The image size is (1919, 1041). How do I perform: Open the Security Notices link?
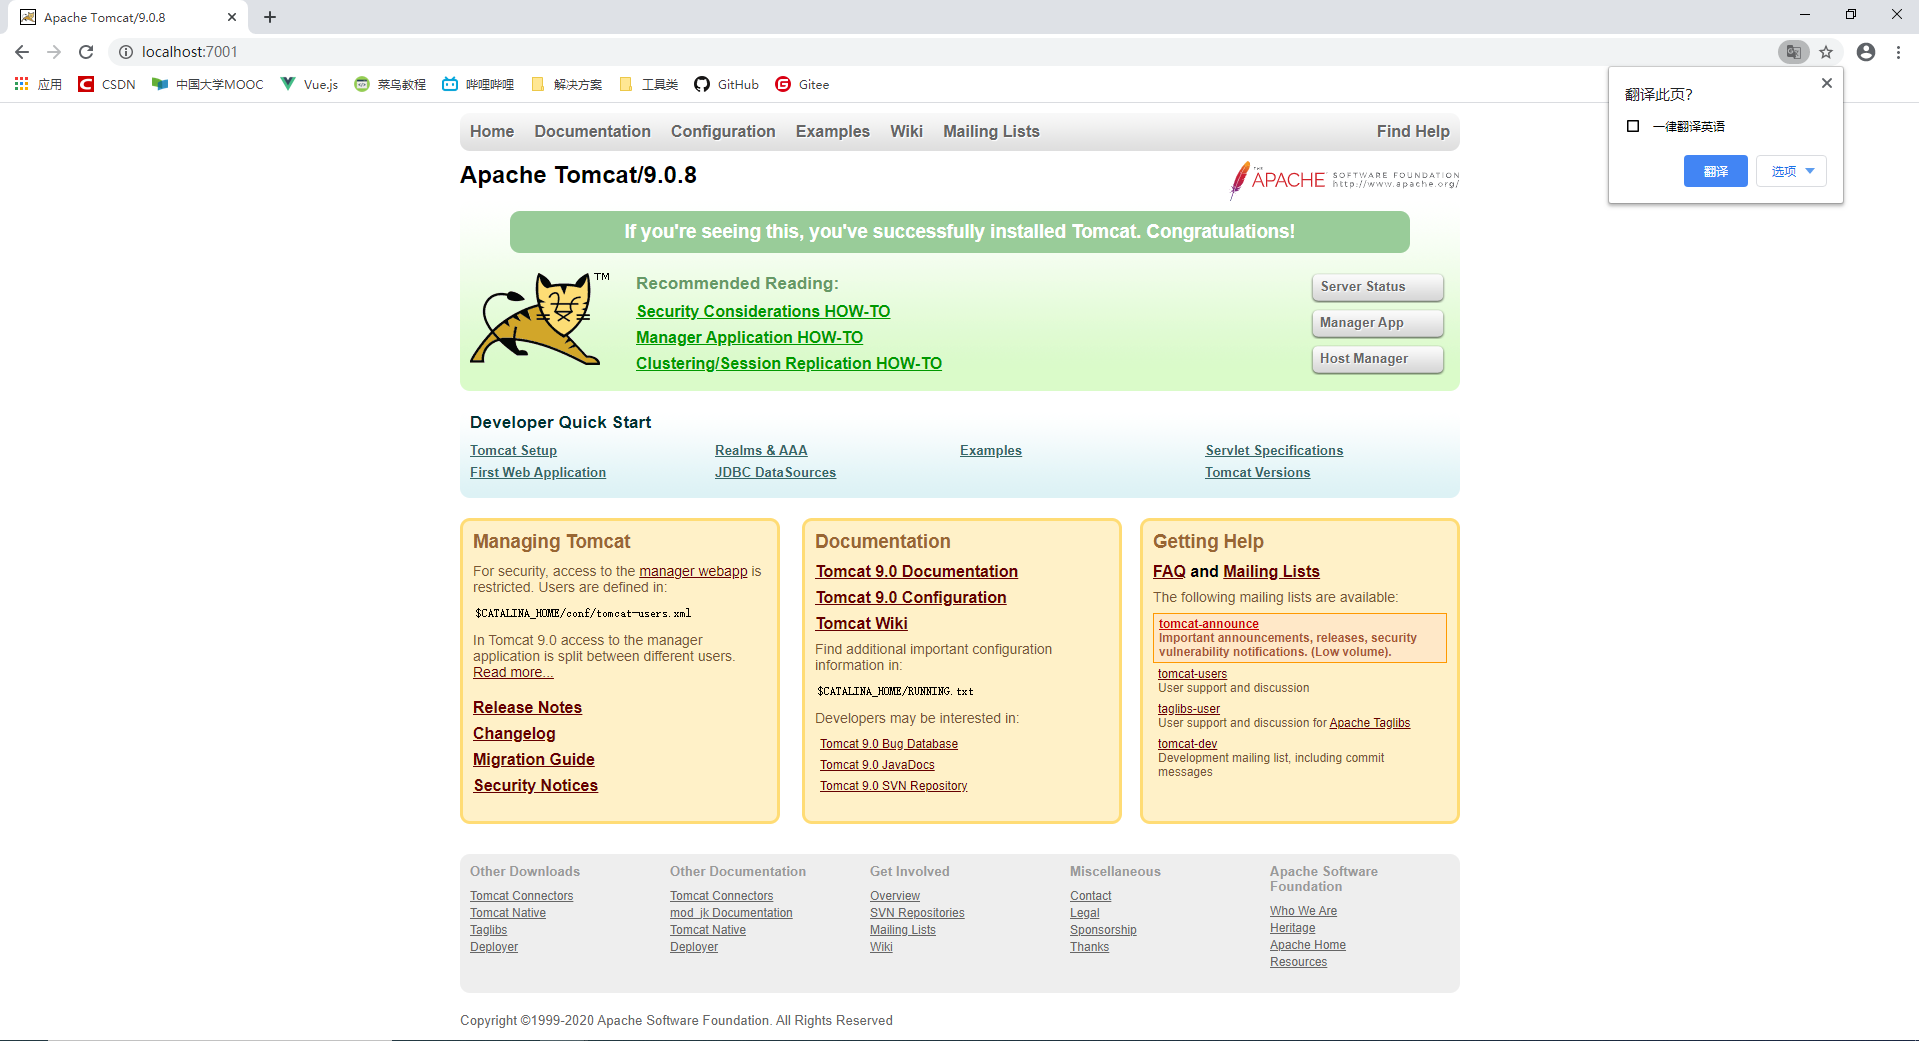[535, 786]
